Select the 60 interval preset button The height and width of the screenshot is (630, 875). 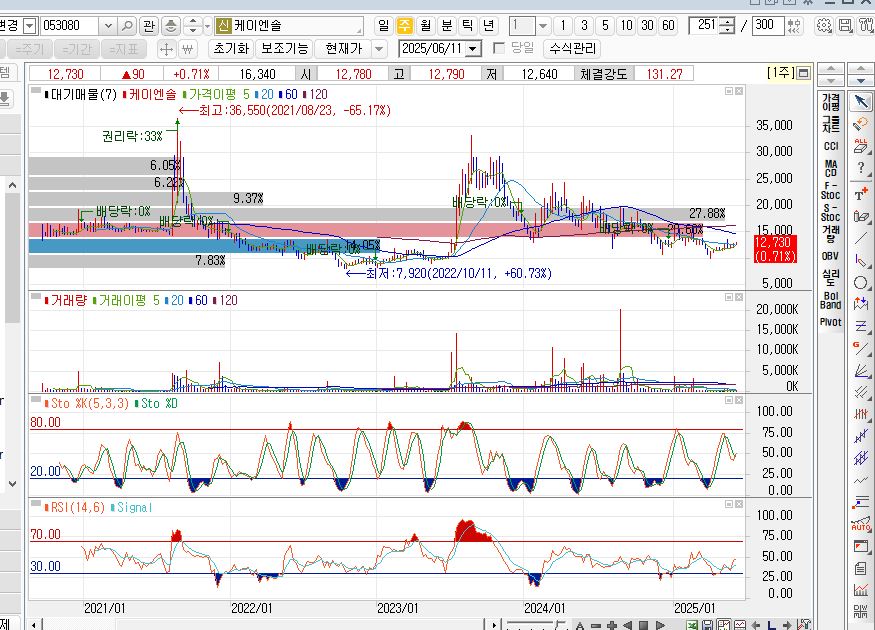click(x=669, y=26)
